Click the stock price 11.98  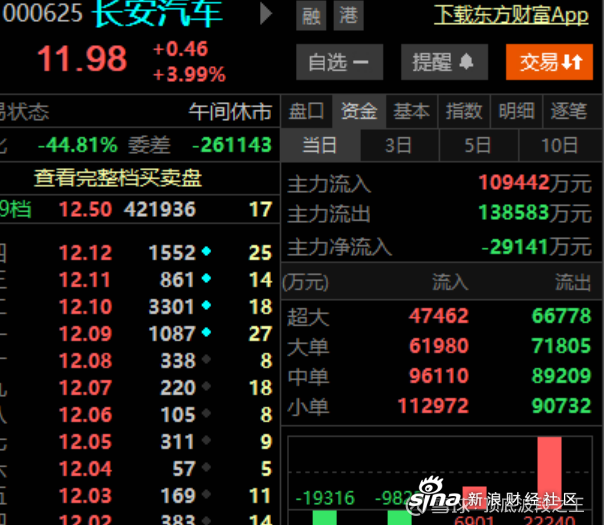click(82, 59)
